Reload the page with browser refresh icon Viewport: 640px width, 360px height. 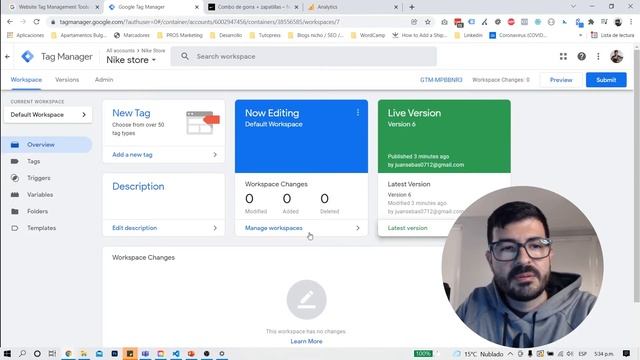coord(36,22)
